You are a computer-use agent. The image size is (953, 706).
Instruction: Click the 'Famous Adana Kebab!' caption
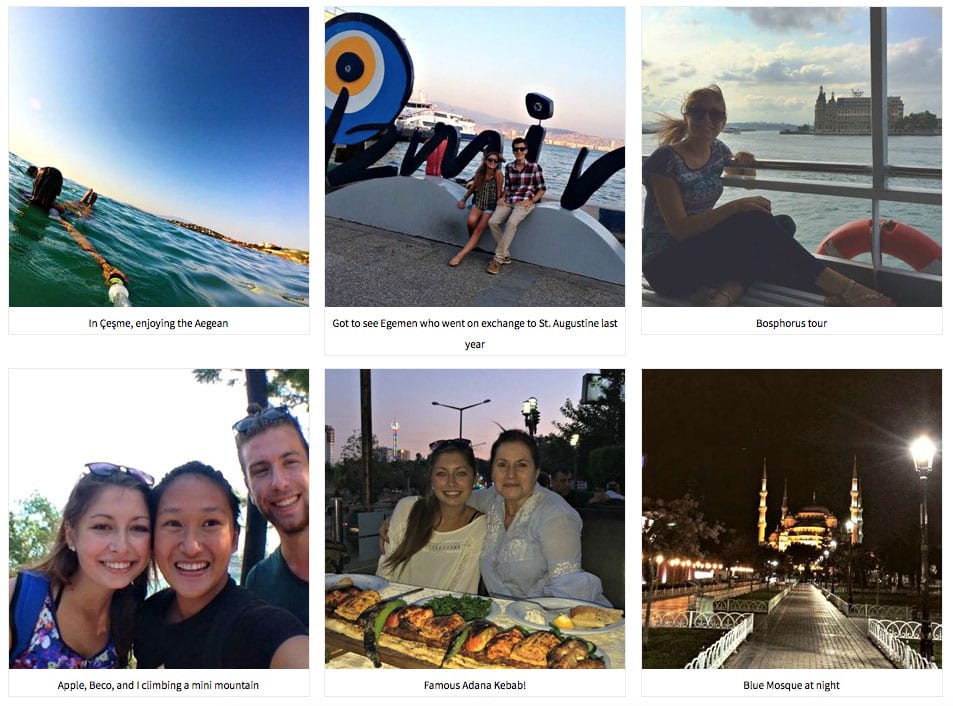475,685
